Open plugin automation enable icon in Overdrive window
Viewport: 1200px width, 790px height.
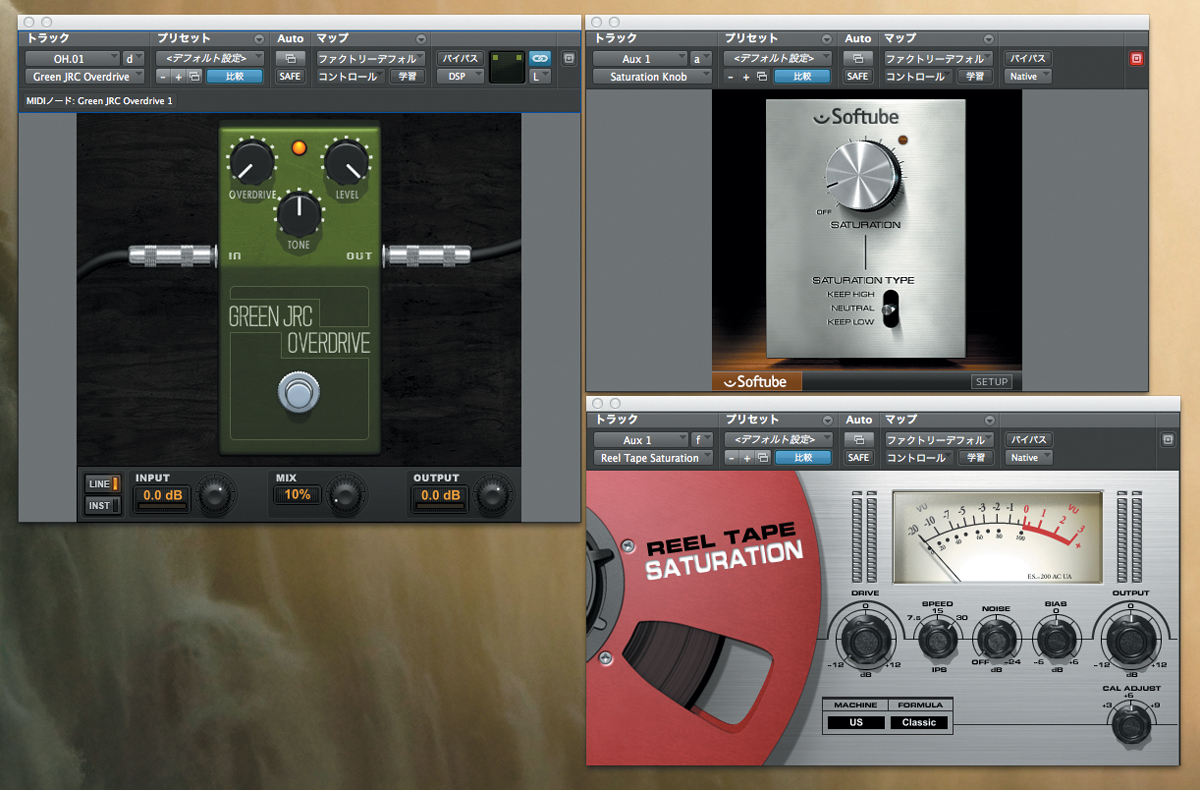290,59
